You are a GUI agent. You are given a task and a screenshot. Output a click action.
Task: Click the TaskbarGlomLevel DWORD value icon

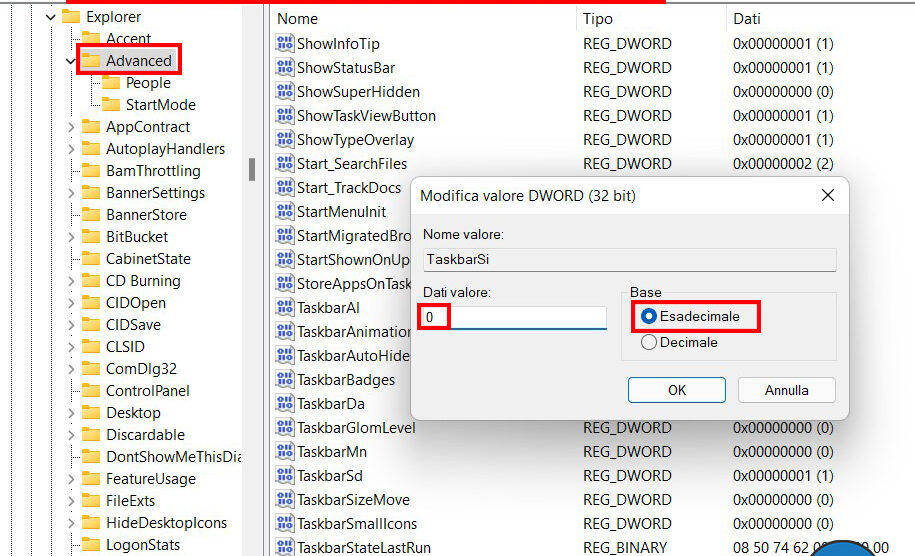pyautogui.click(x=285, y=427)
